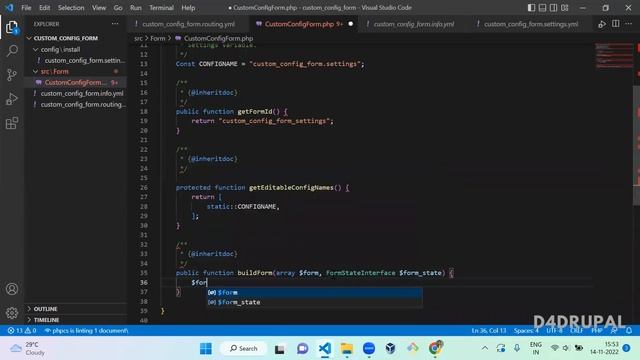Click the warnings count in status bar
640x360 pixels.
click(x=31, y=331)
